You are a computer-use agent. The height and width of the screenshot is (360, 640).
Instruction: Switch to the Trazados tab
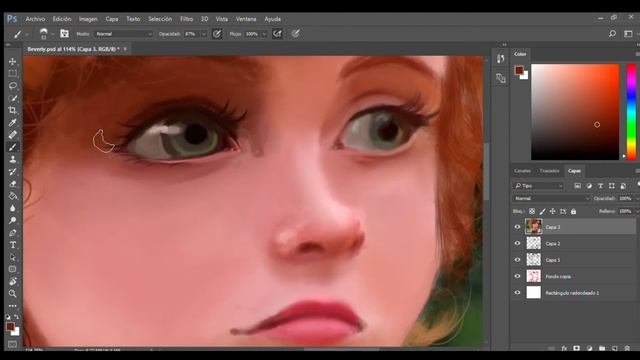tap(549, 171)
